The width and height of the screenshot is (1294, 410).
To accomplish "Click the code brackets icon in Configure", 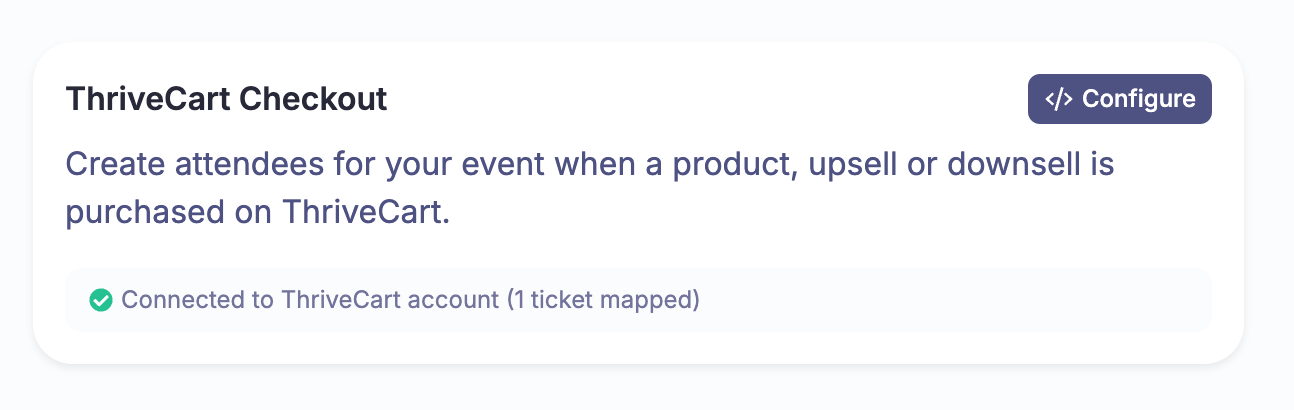I will coord(1059,99).
